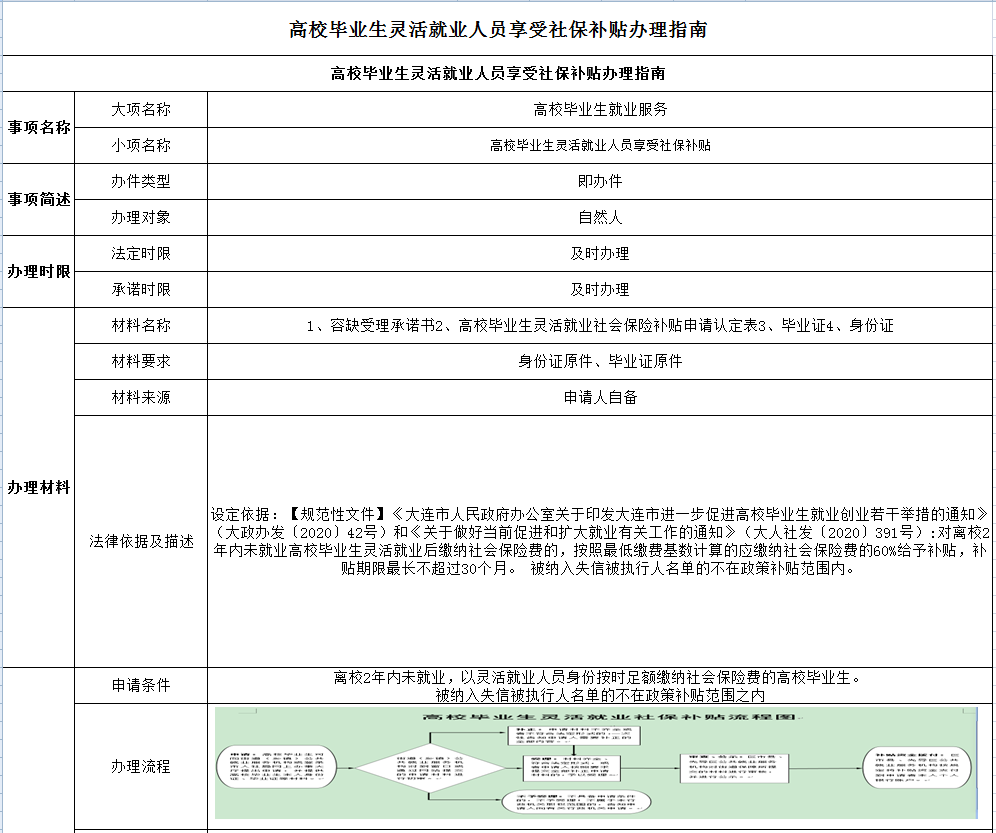Select the 事项名称 merged row header cell
Screen dimensions: 996x833
point(39,127)
